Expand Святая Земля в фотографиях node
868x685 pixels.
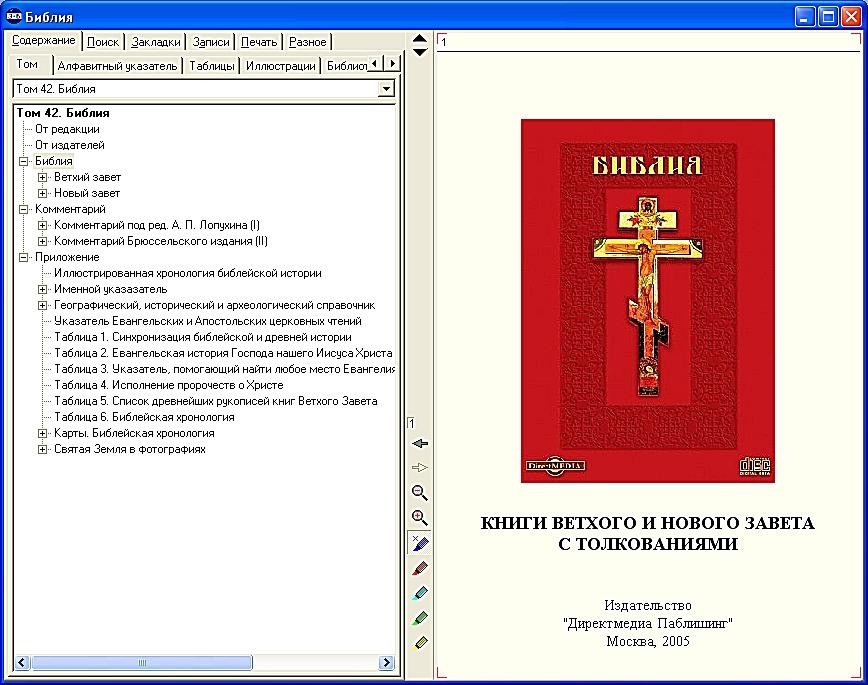coord(43,449)
